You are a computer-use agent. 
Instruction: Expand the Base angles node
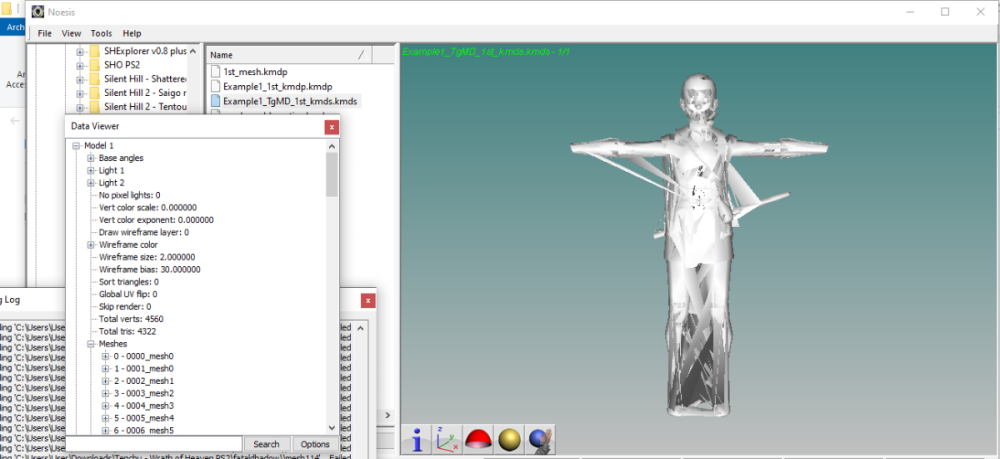[x=91, y=158]
